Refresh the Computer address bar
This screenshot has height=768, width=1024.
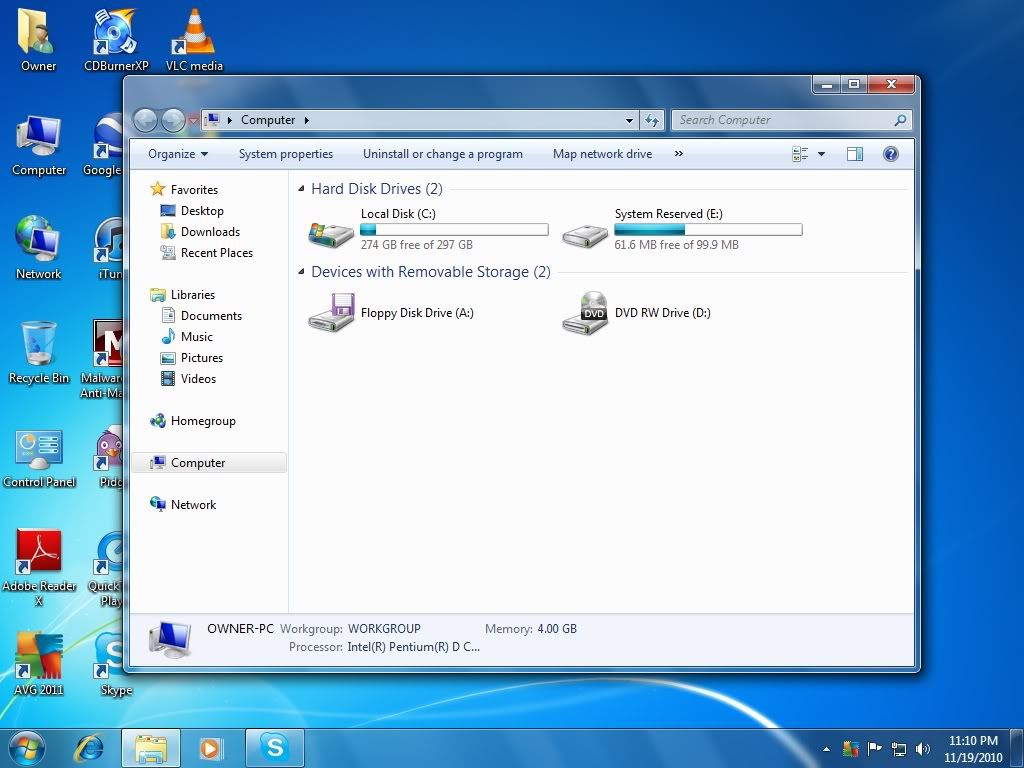pyautogui.click(x=652, y=120)
